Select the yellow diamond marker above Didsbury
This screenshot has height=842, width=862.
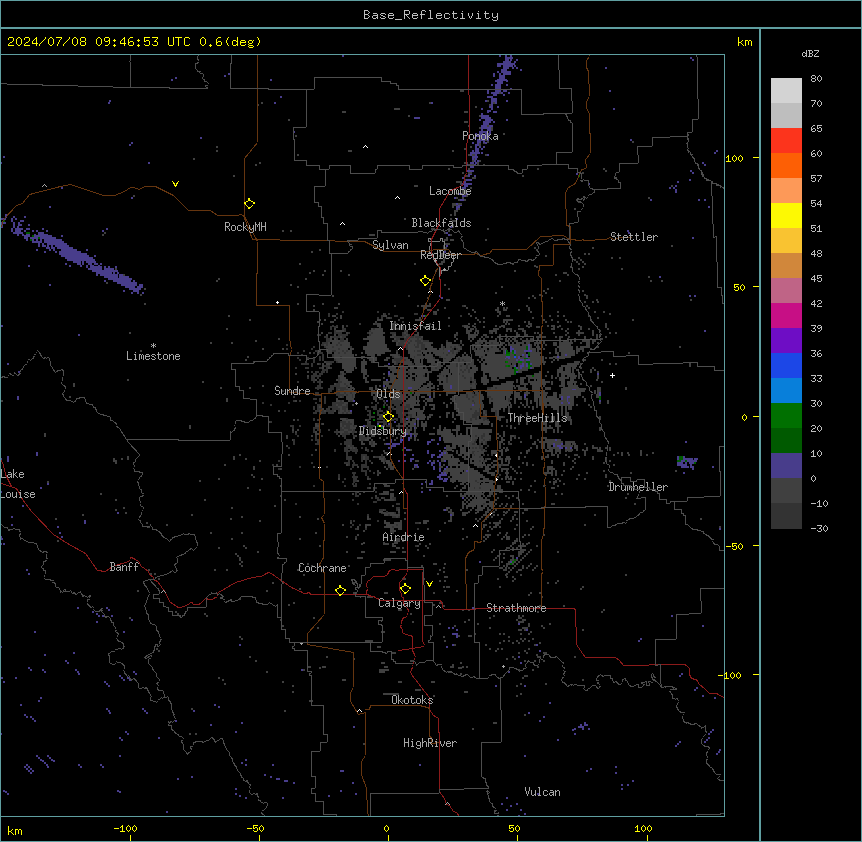tap(388, 417)
